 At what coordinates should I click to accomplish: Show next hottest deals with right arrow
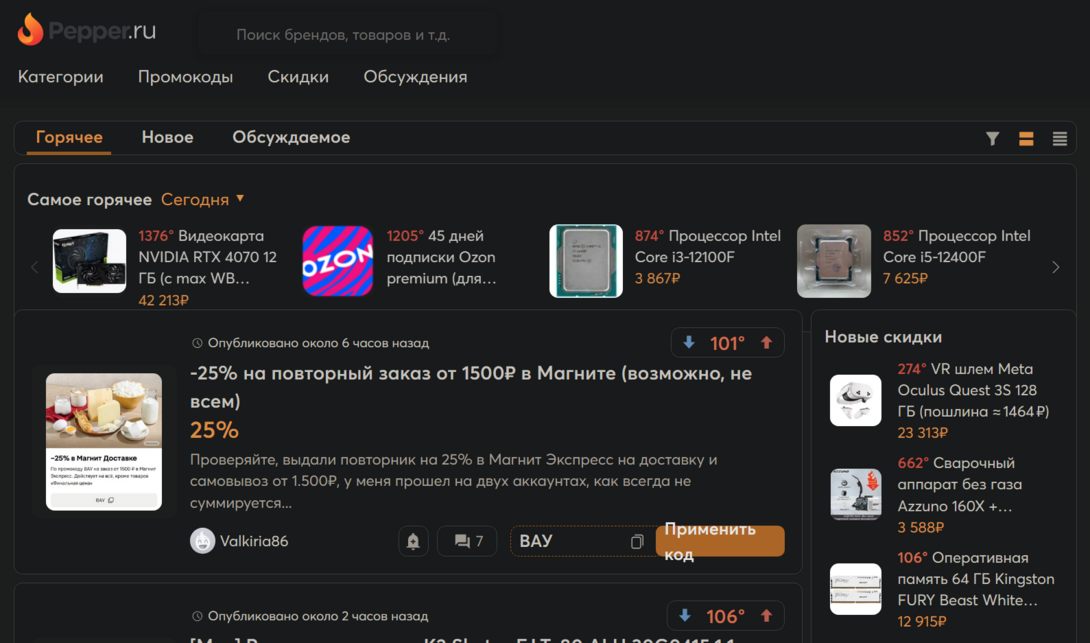click(x=1055, y=267)
